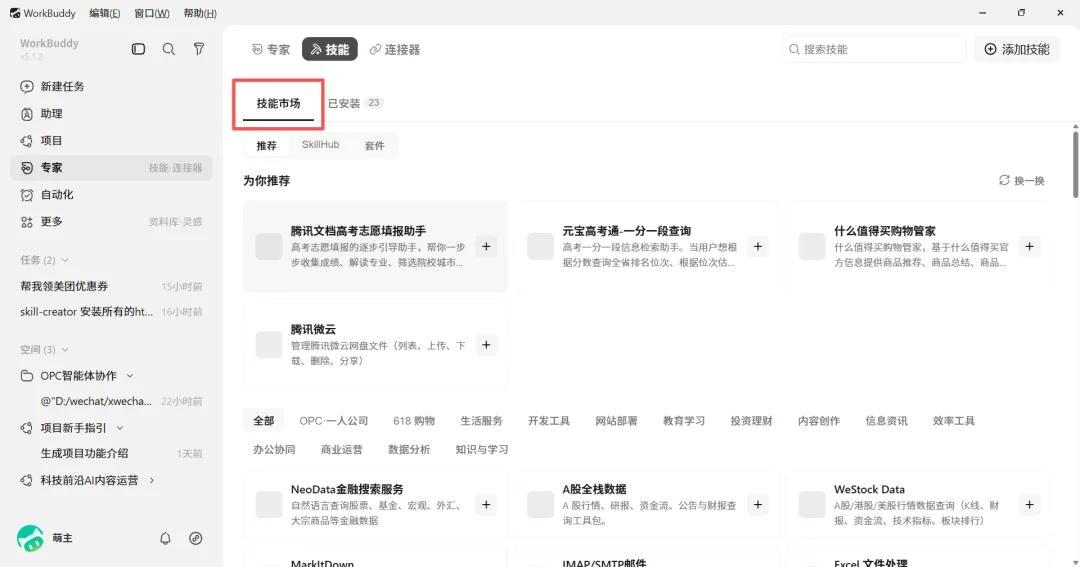Filter by 商业运营 category

(342, 449)
